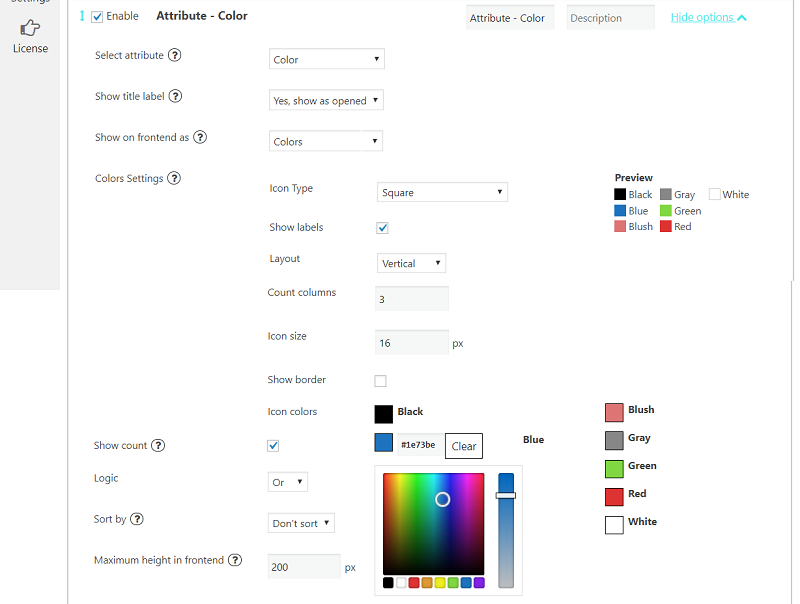Viewport: 800px width, 604px height.
Task: Open the License sidebar item
Action: coord(30,36)
